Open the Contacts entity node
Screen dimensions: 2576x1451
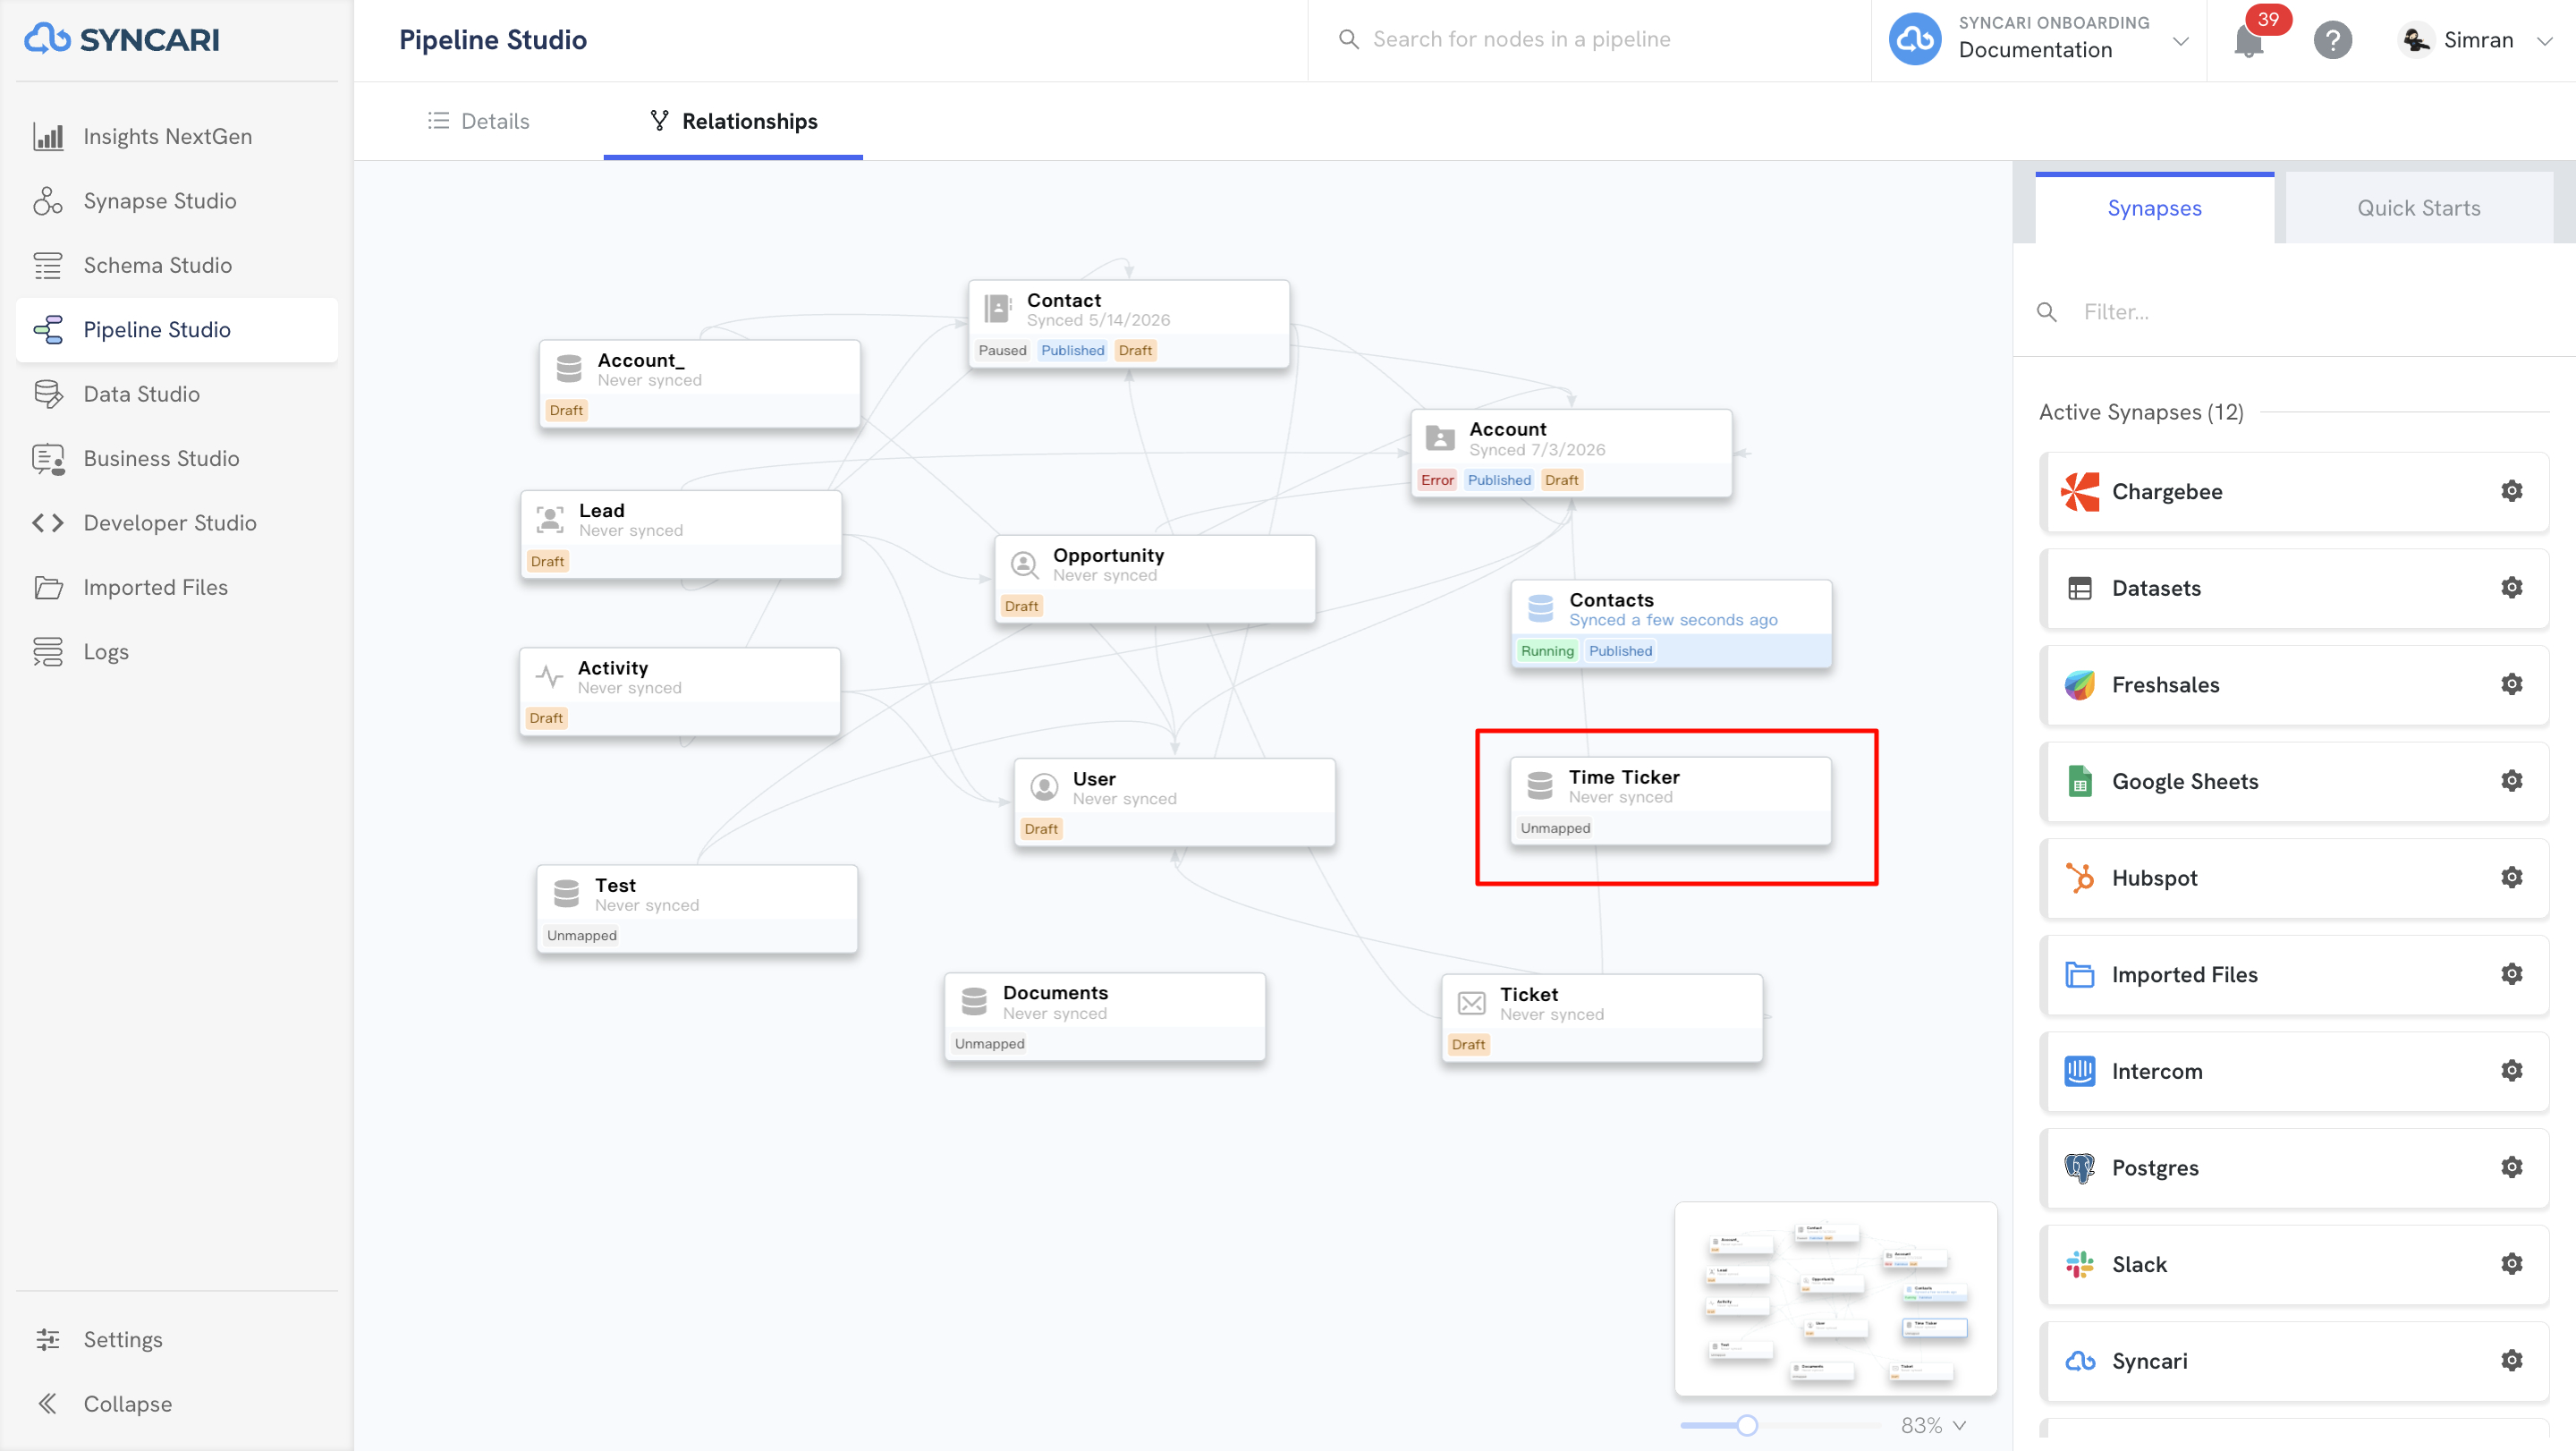pos(1671,623)
